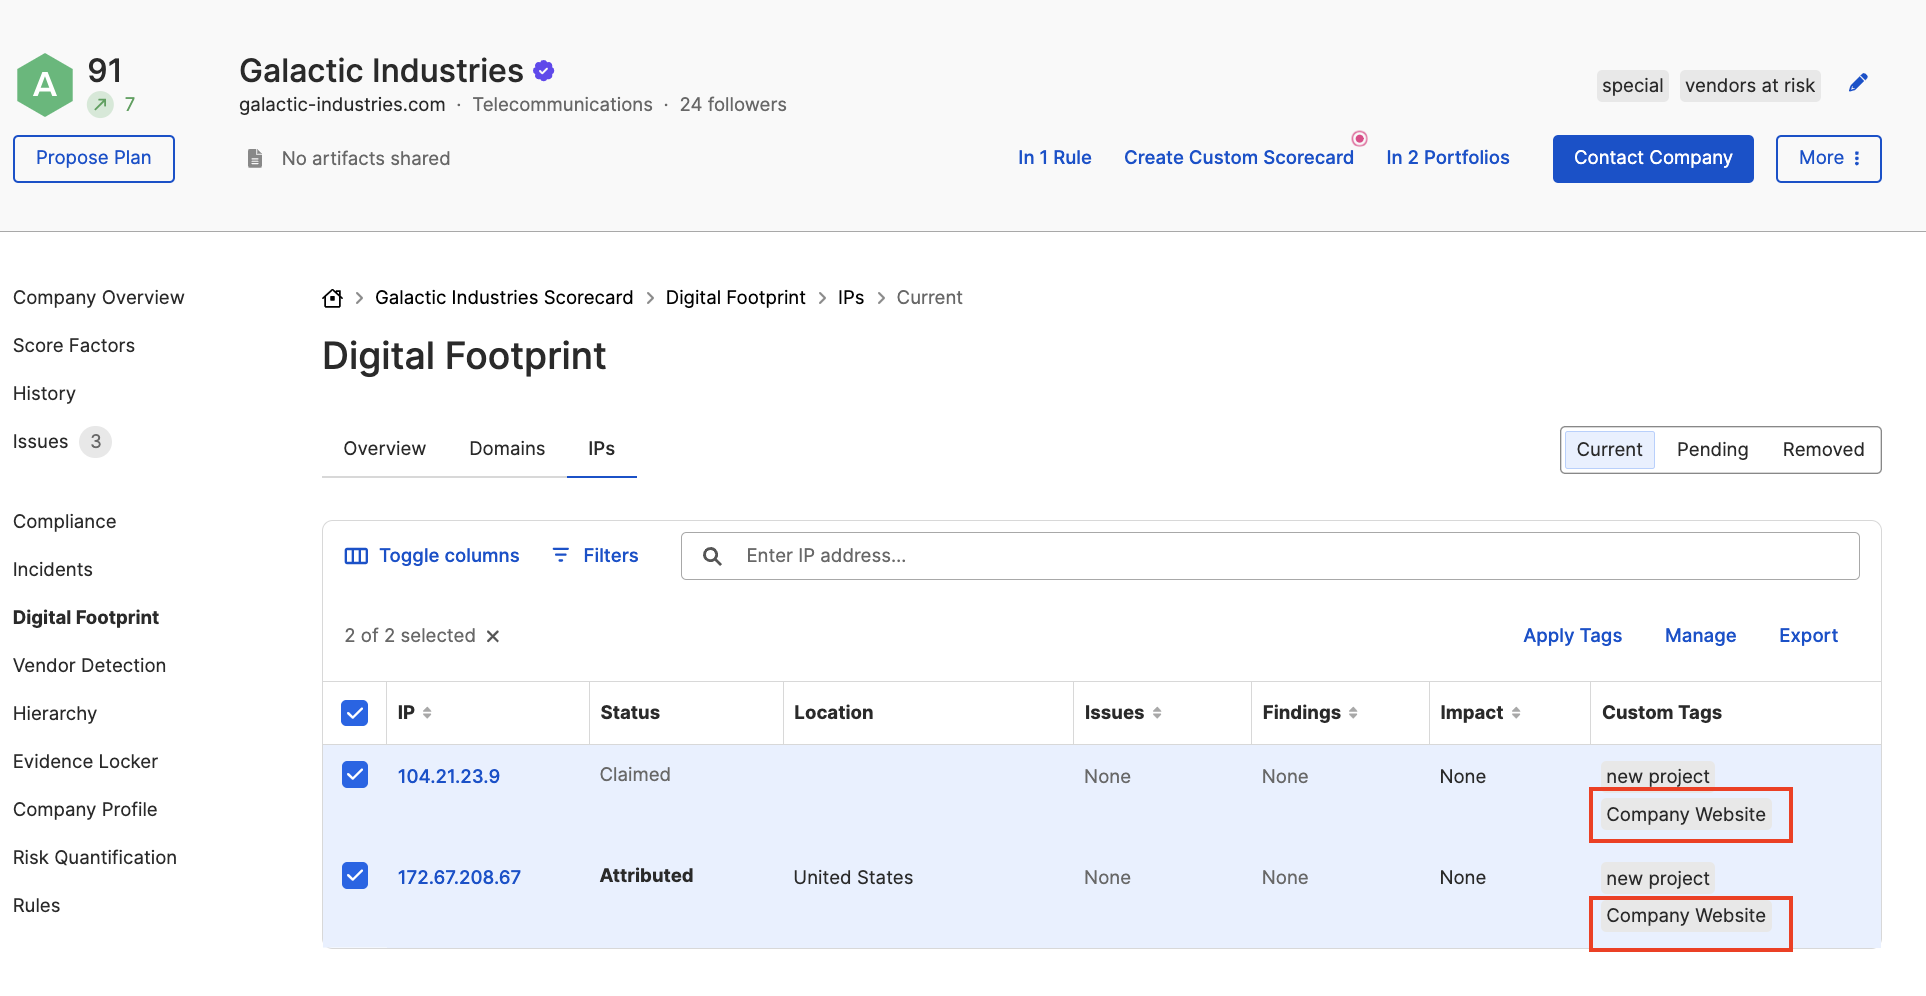Sort by the Issues column arrows

[x=1157, y=713]
